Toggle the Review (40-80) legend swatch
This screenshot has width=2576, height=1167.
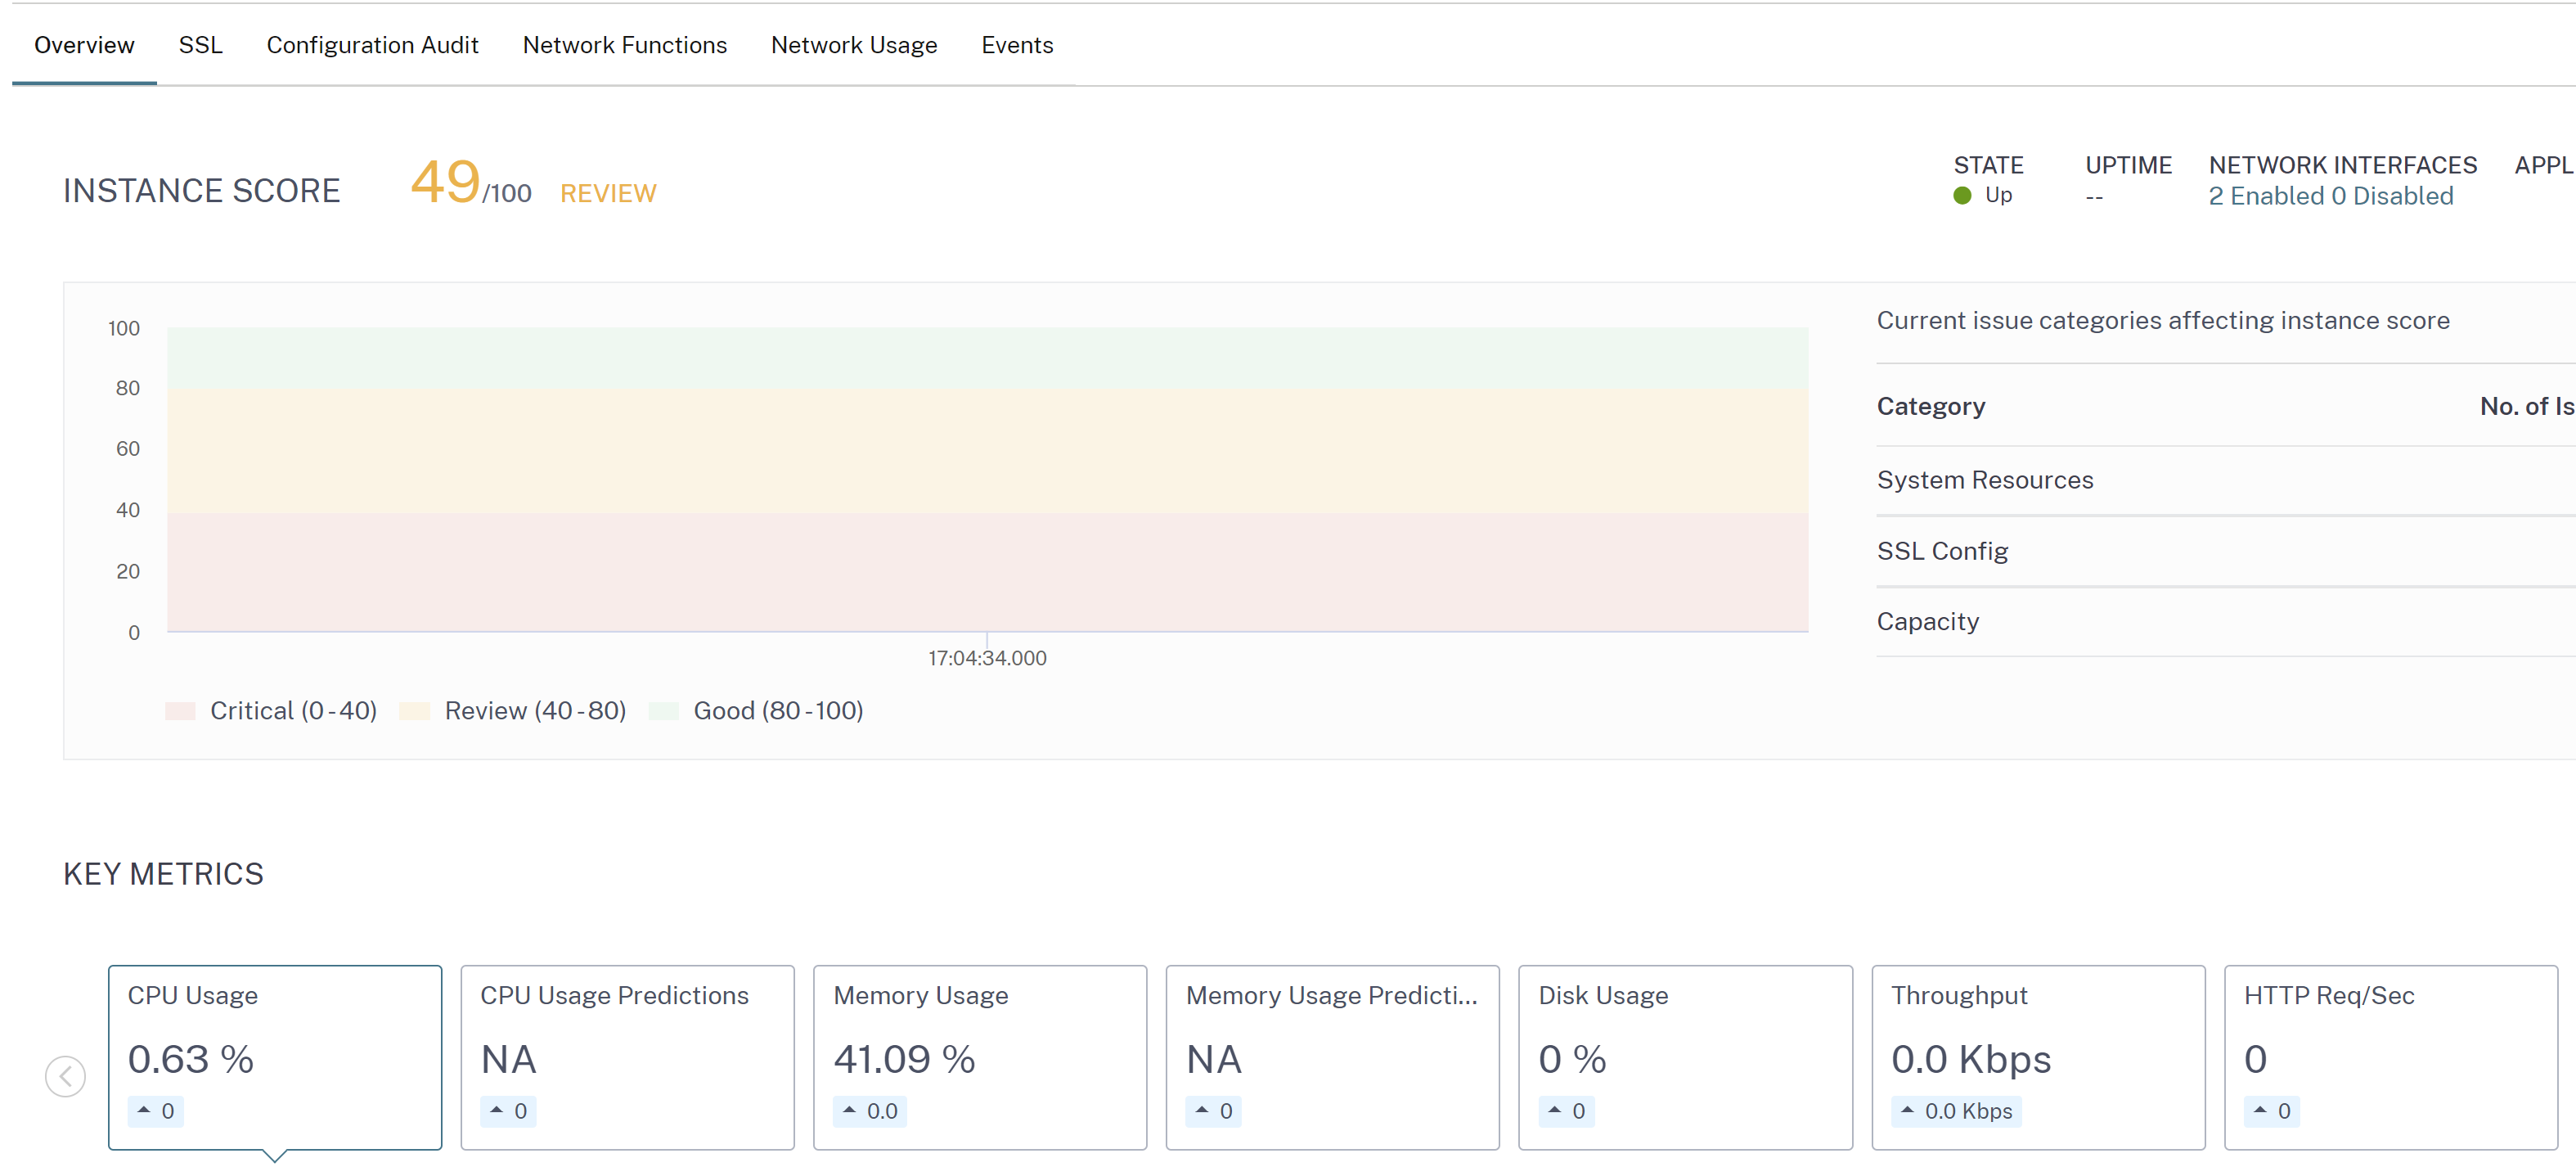414,711
